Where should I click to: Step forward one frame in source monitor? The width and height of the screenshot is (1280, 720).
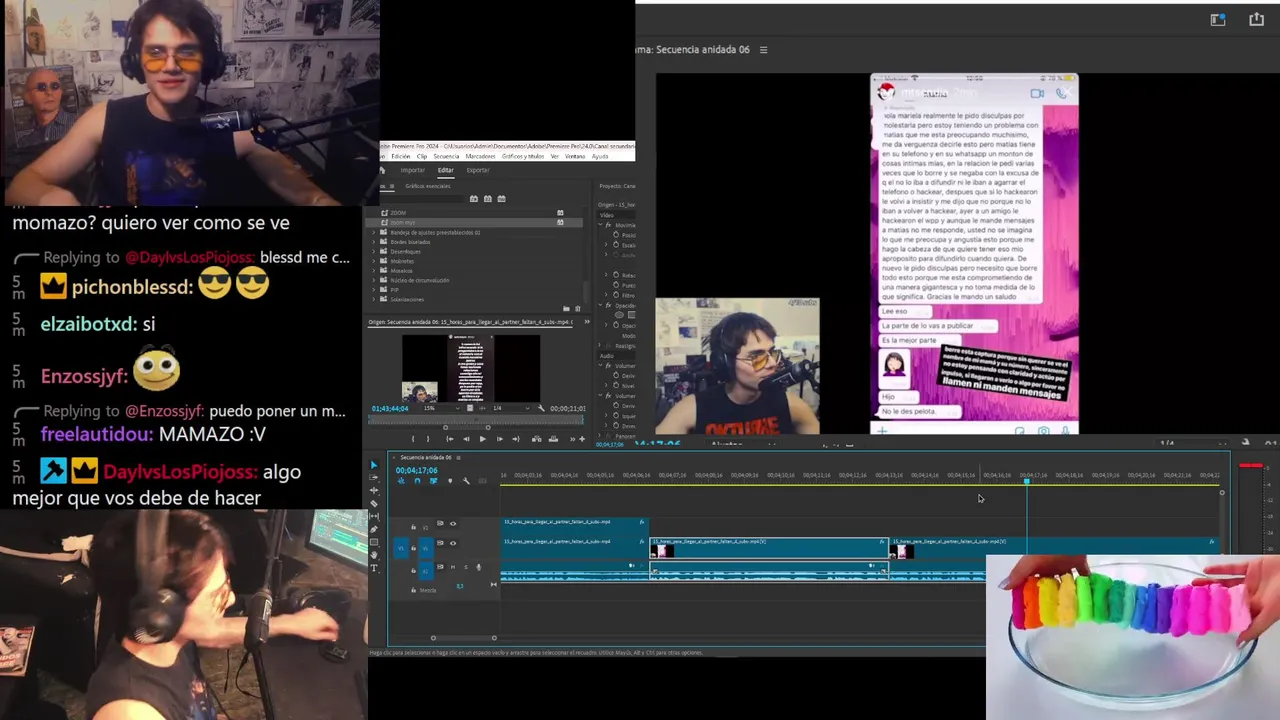[499, 439]
